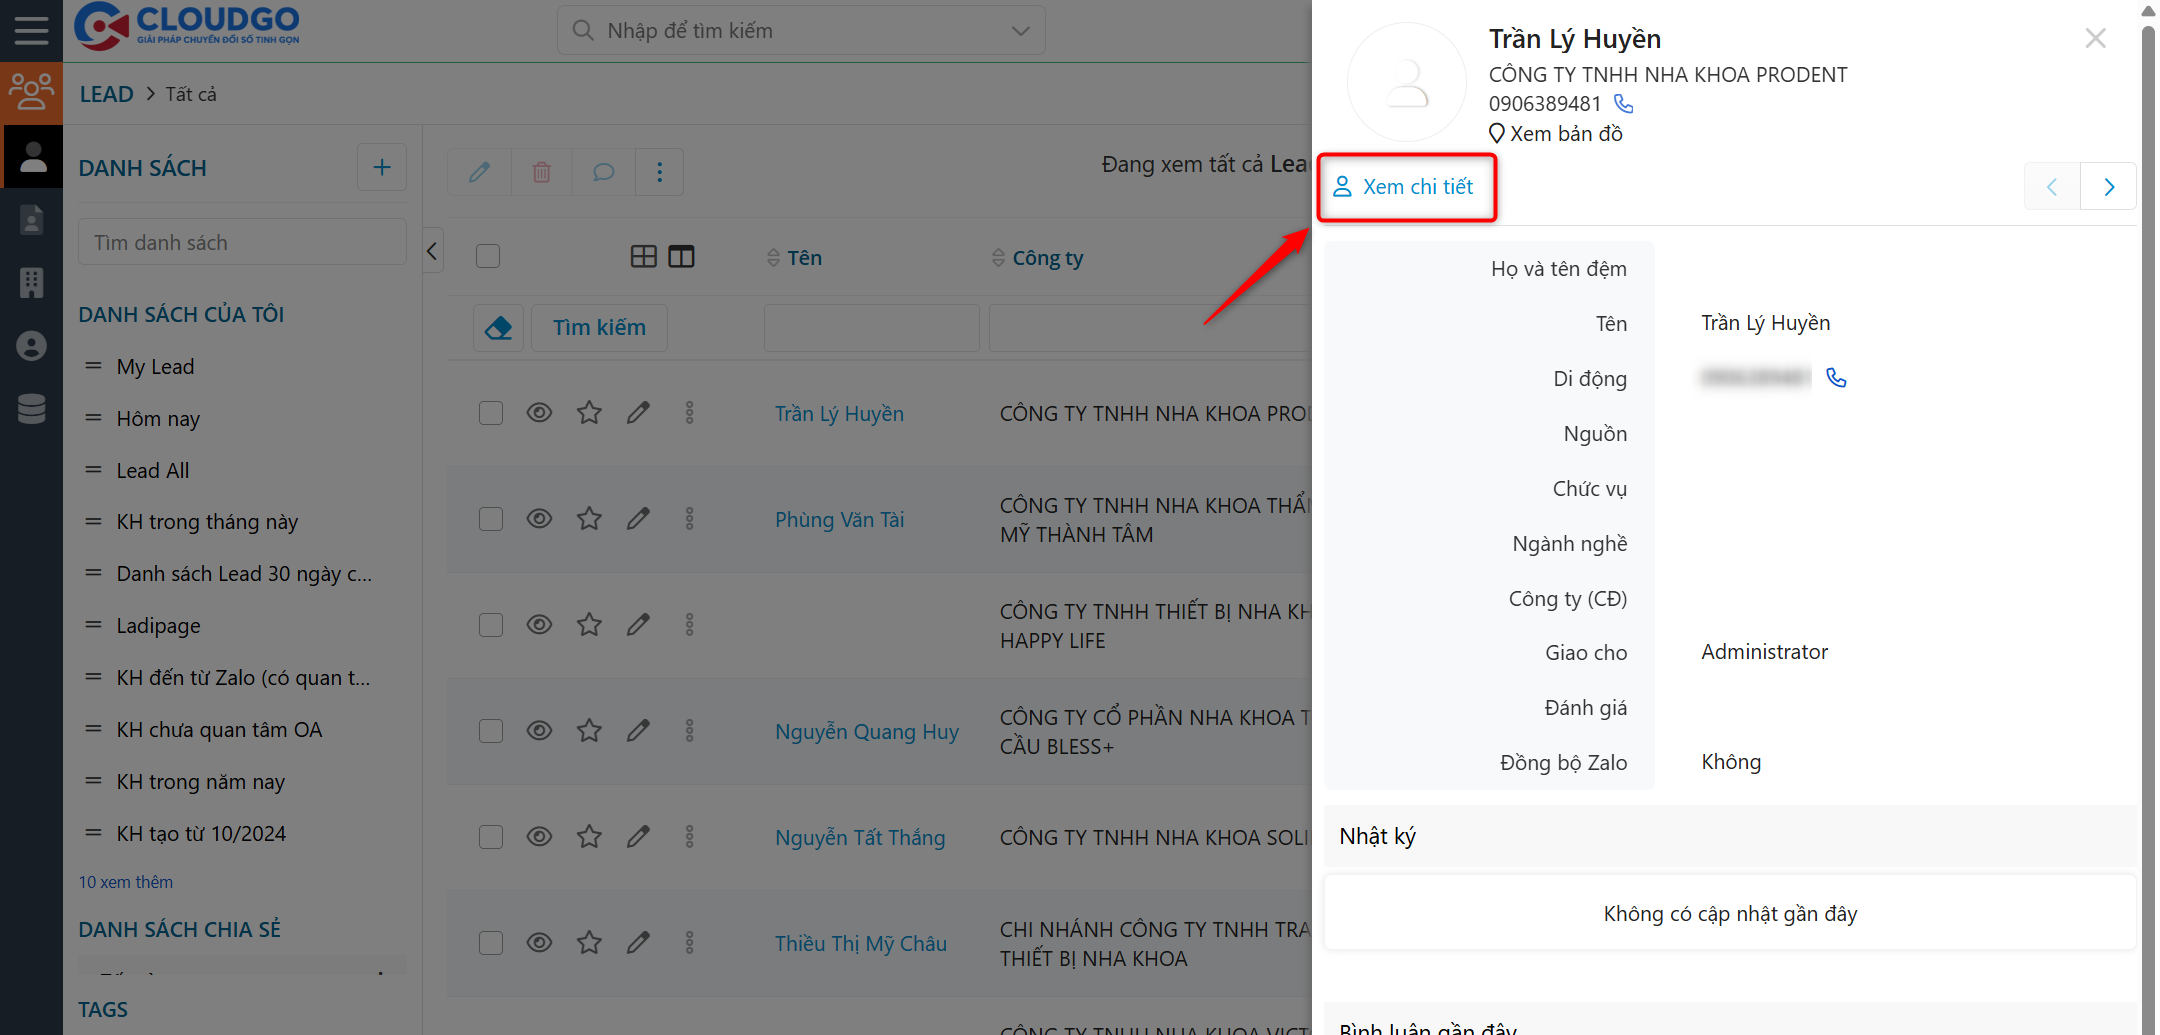Image resolution: width=2160 pixels, height=1035 pixels.
Task: Select the My Lead list
Action: coord(155,367)
